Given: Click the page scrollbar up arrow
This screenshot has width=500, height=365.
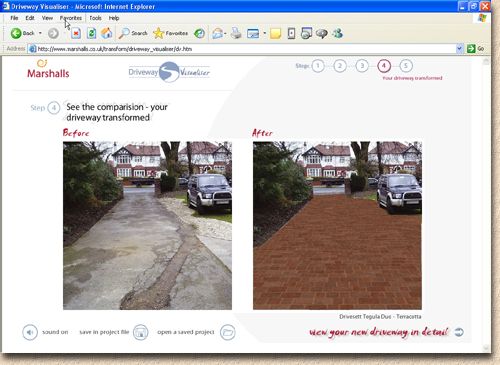Looking at the screenshot, I should [x=486, y=61].
